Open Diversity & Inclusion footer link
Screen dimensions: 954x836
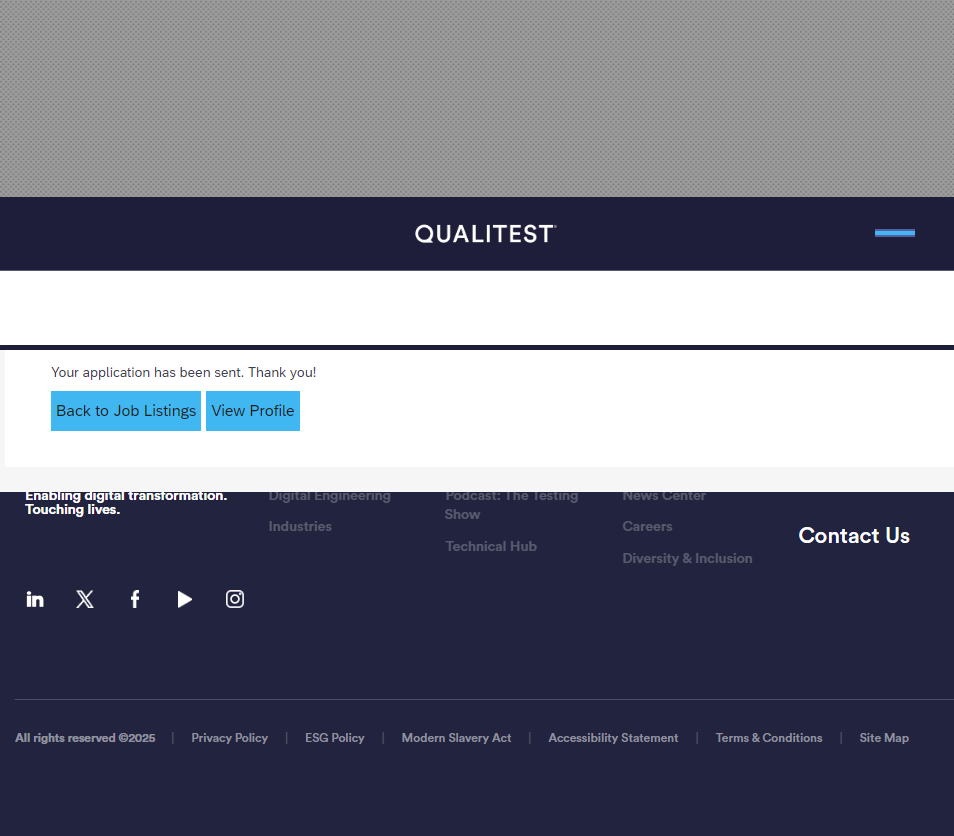click(x=687, y=558)
